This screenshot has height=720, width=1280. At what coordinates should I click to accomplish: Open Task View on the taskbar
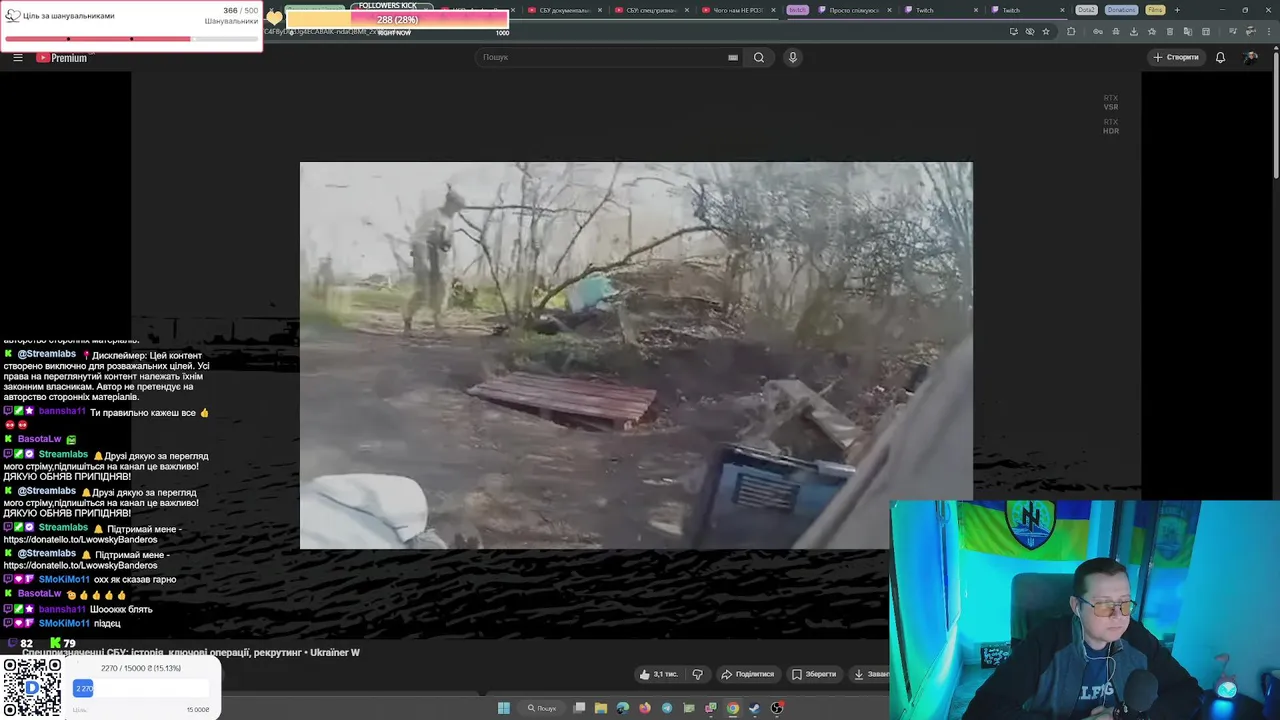click(579, 708)
